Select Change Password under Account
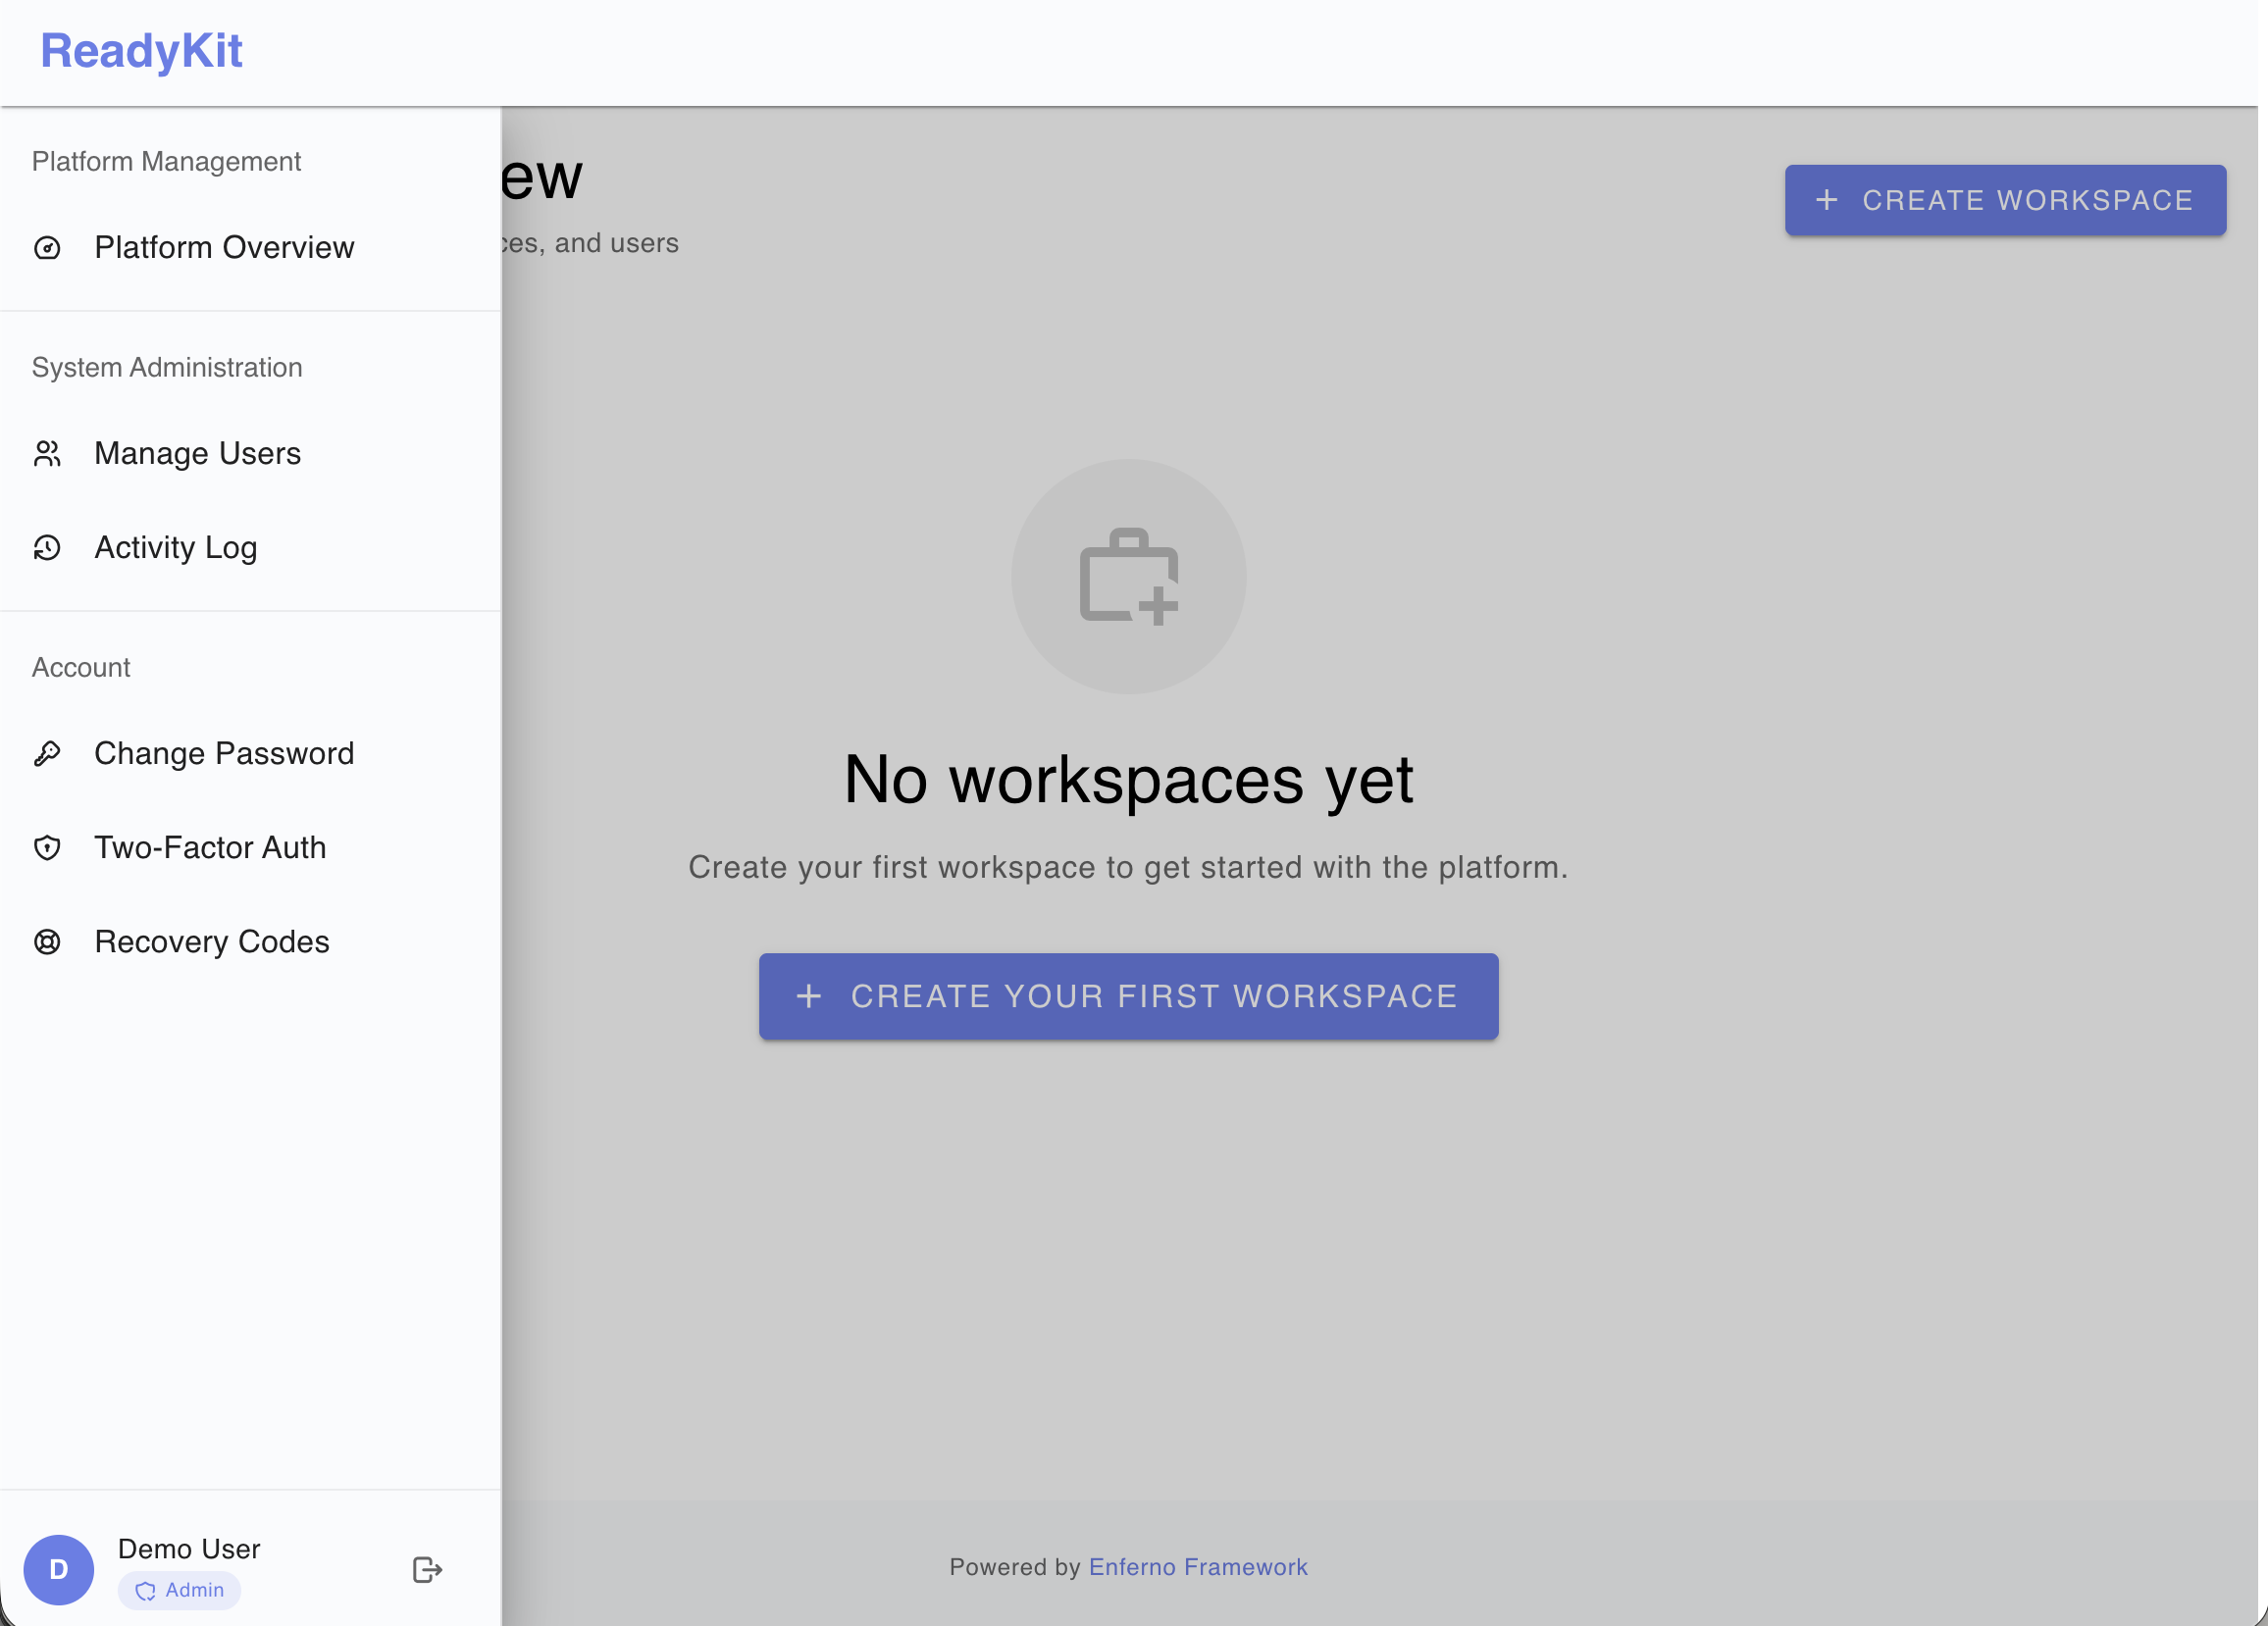This screenshot has height=1626, width=2268. (224, 754)
